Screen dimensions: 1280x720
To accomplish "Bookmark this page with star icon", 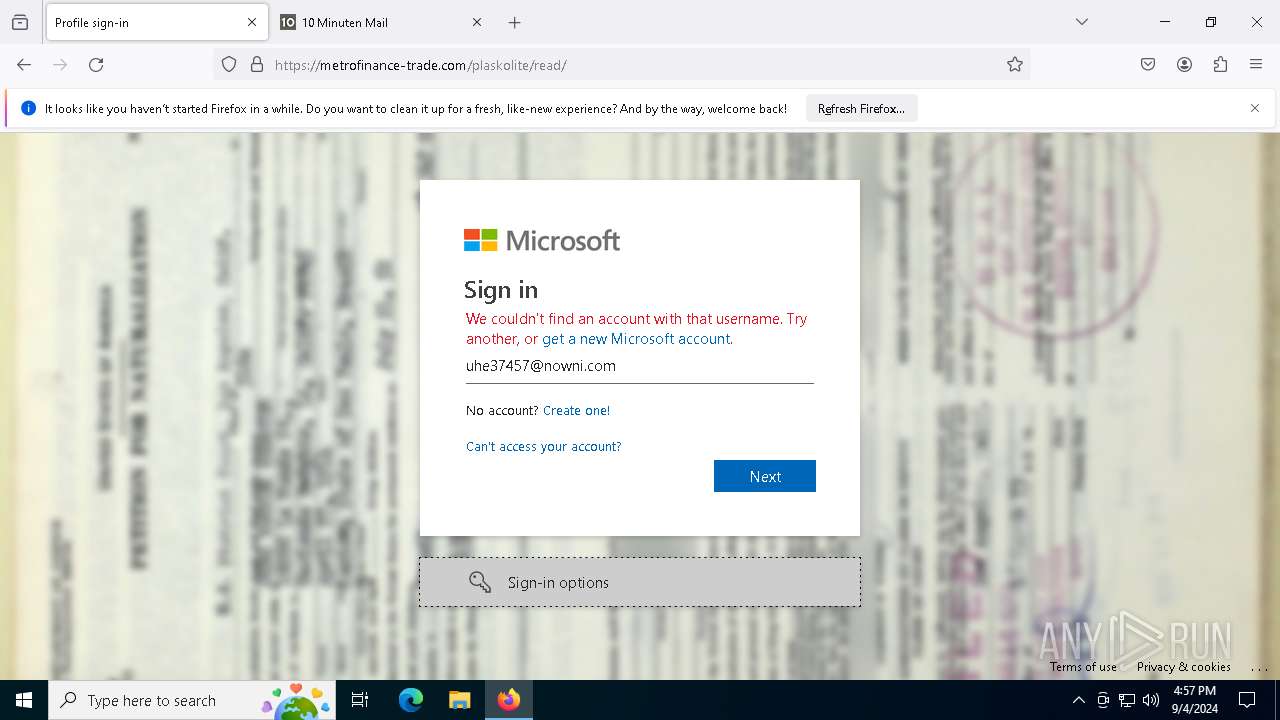I will [x=1015, y=65].
